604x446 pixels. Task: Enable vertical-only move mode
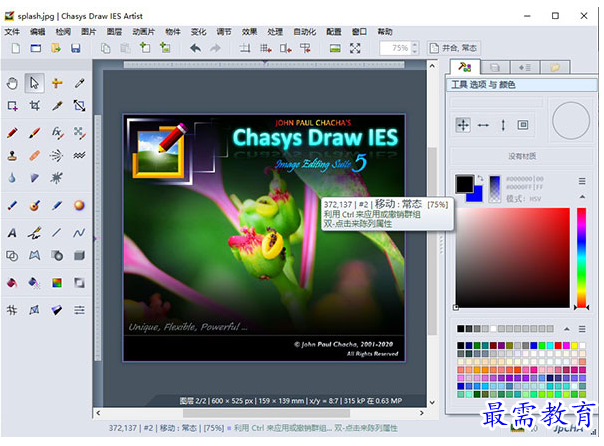(503, 125)
